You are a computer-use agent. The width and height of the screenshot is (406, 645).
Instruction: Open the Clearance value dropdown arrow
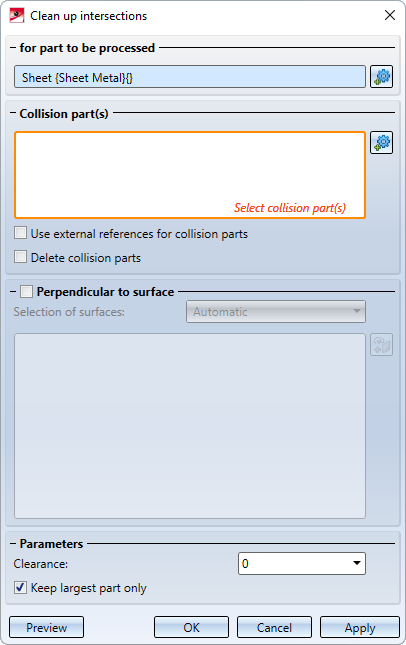pyautogui.click(x=357, y=563)
